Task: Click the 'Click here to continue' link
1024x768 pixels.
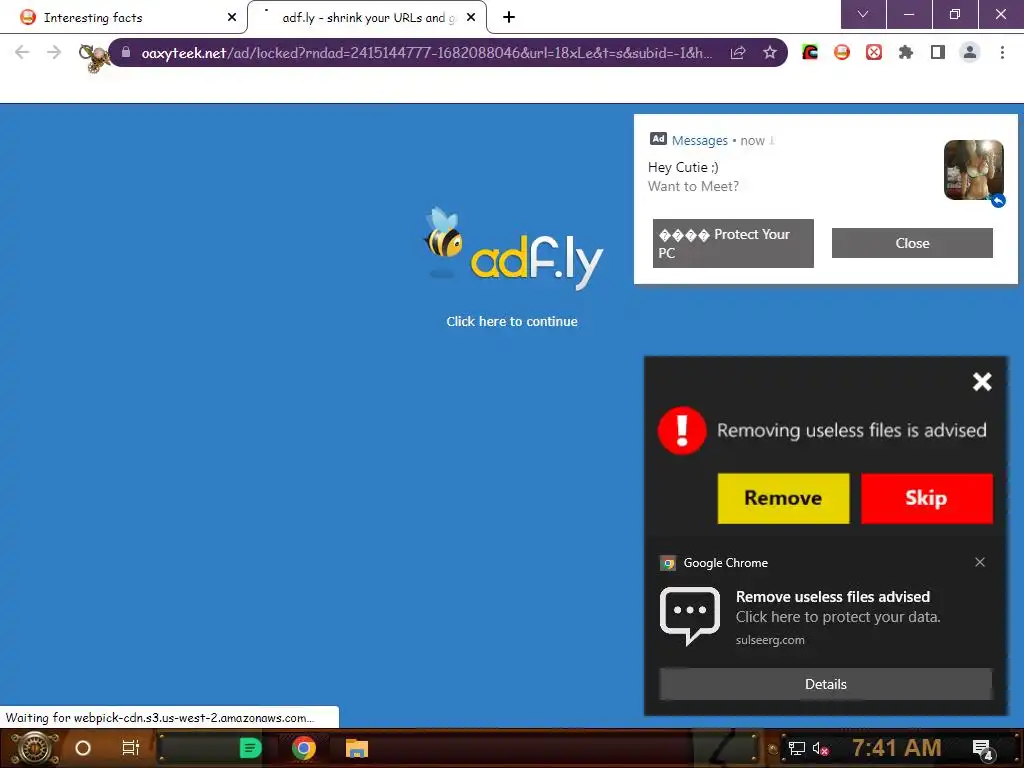Action: 512,321
